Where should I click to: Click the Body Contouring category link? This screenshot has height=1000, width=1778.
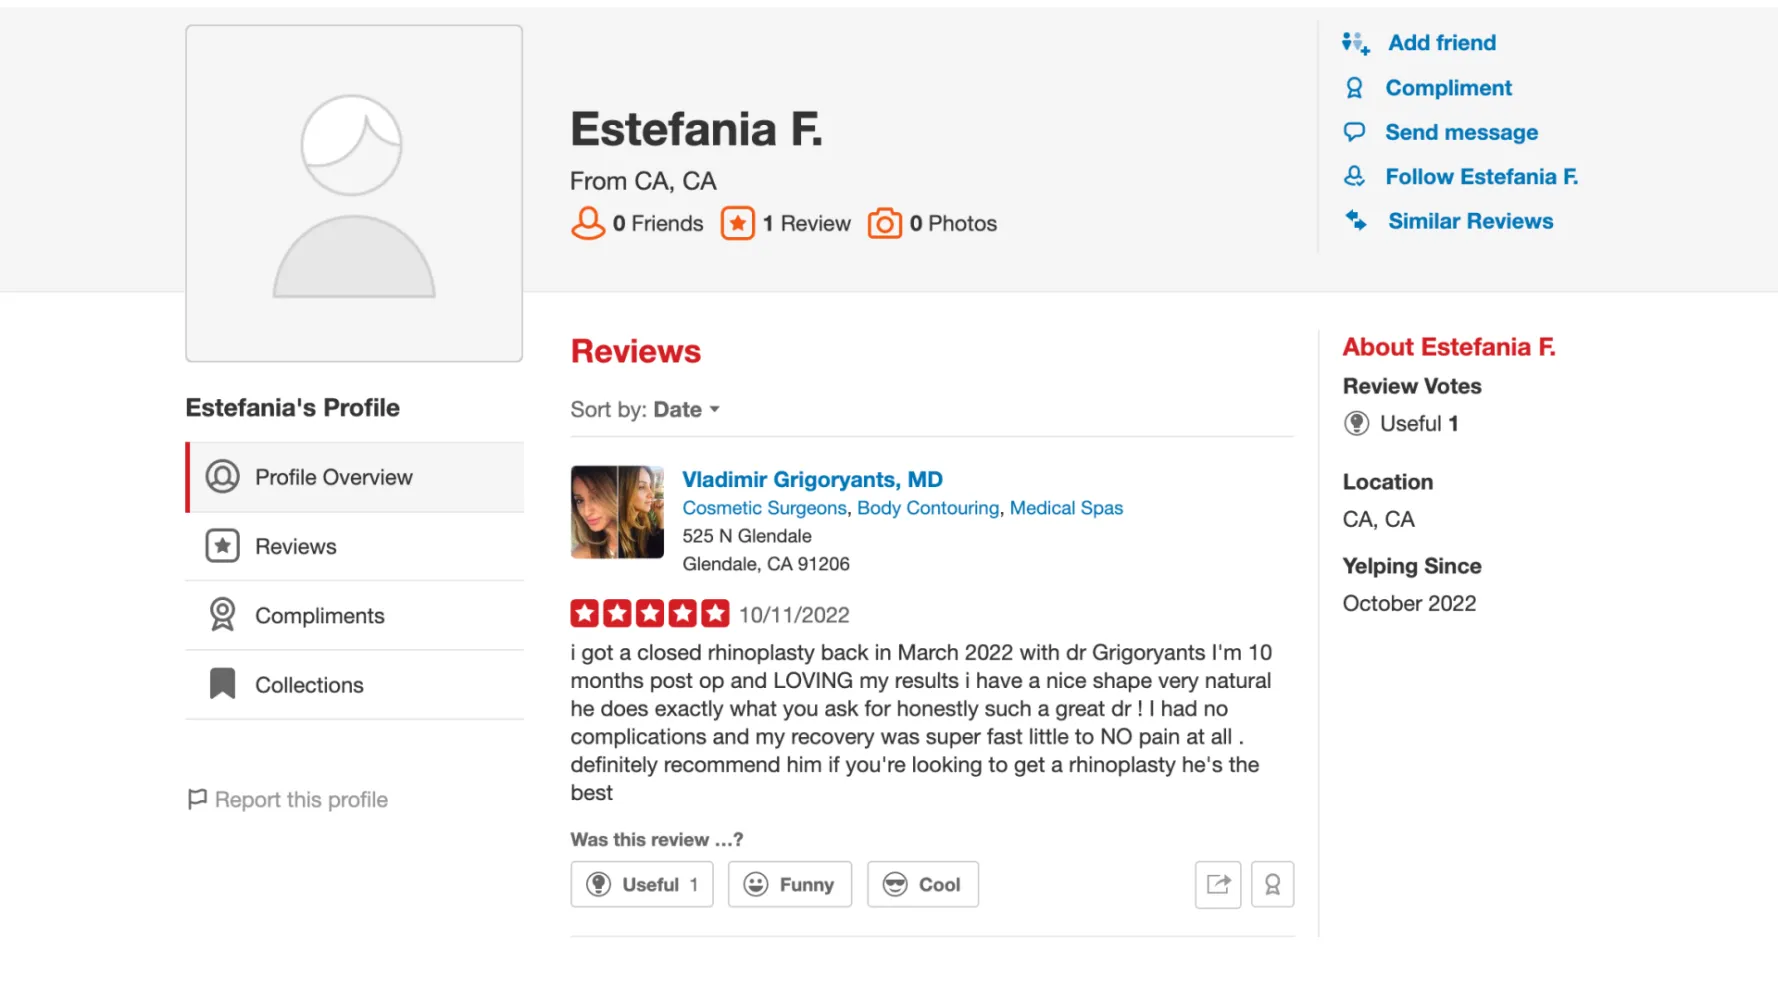coord(927,508)
